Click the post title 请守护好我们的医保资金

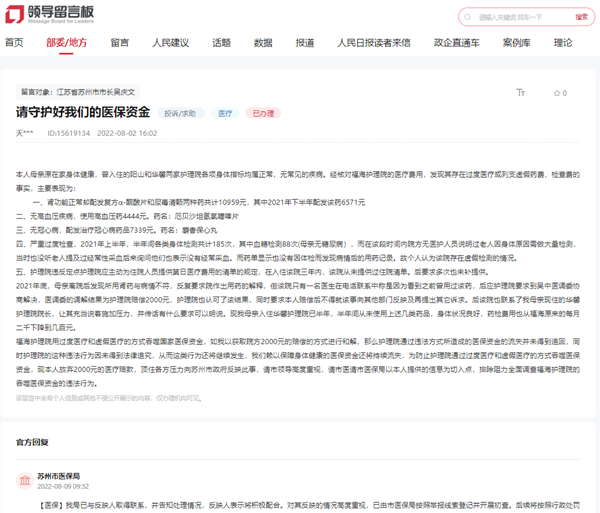(x=83, y=112)
